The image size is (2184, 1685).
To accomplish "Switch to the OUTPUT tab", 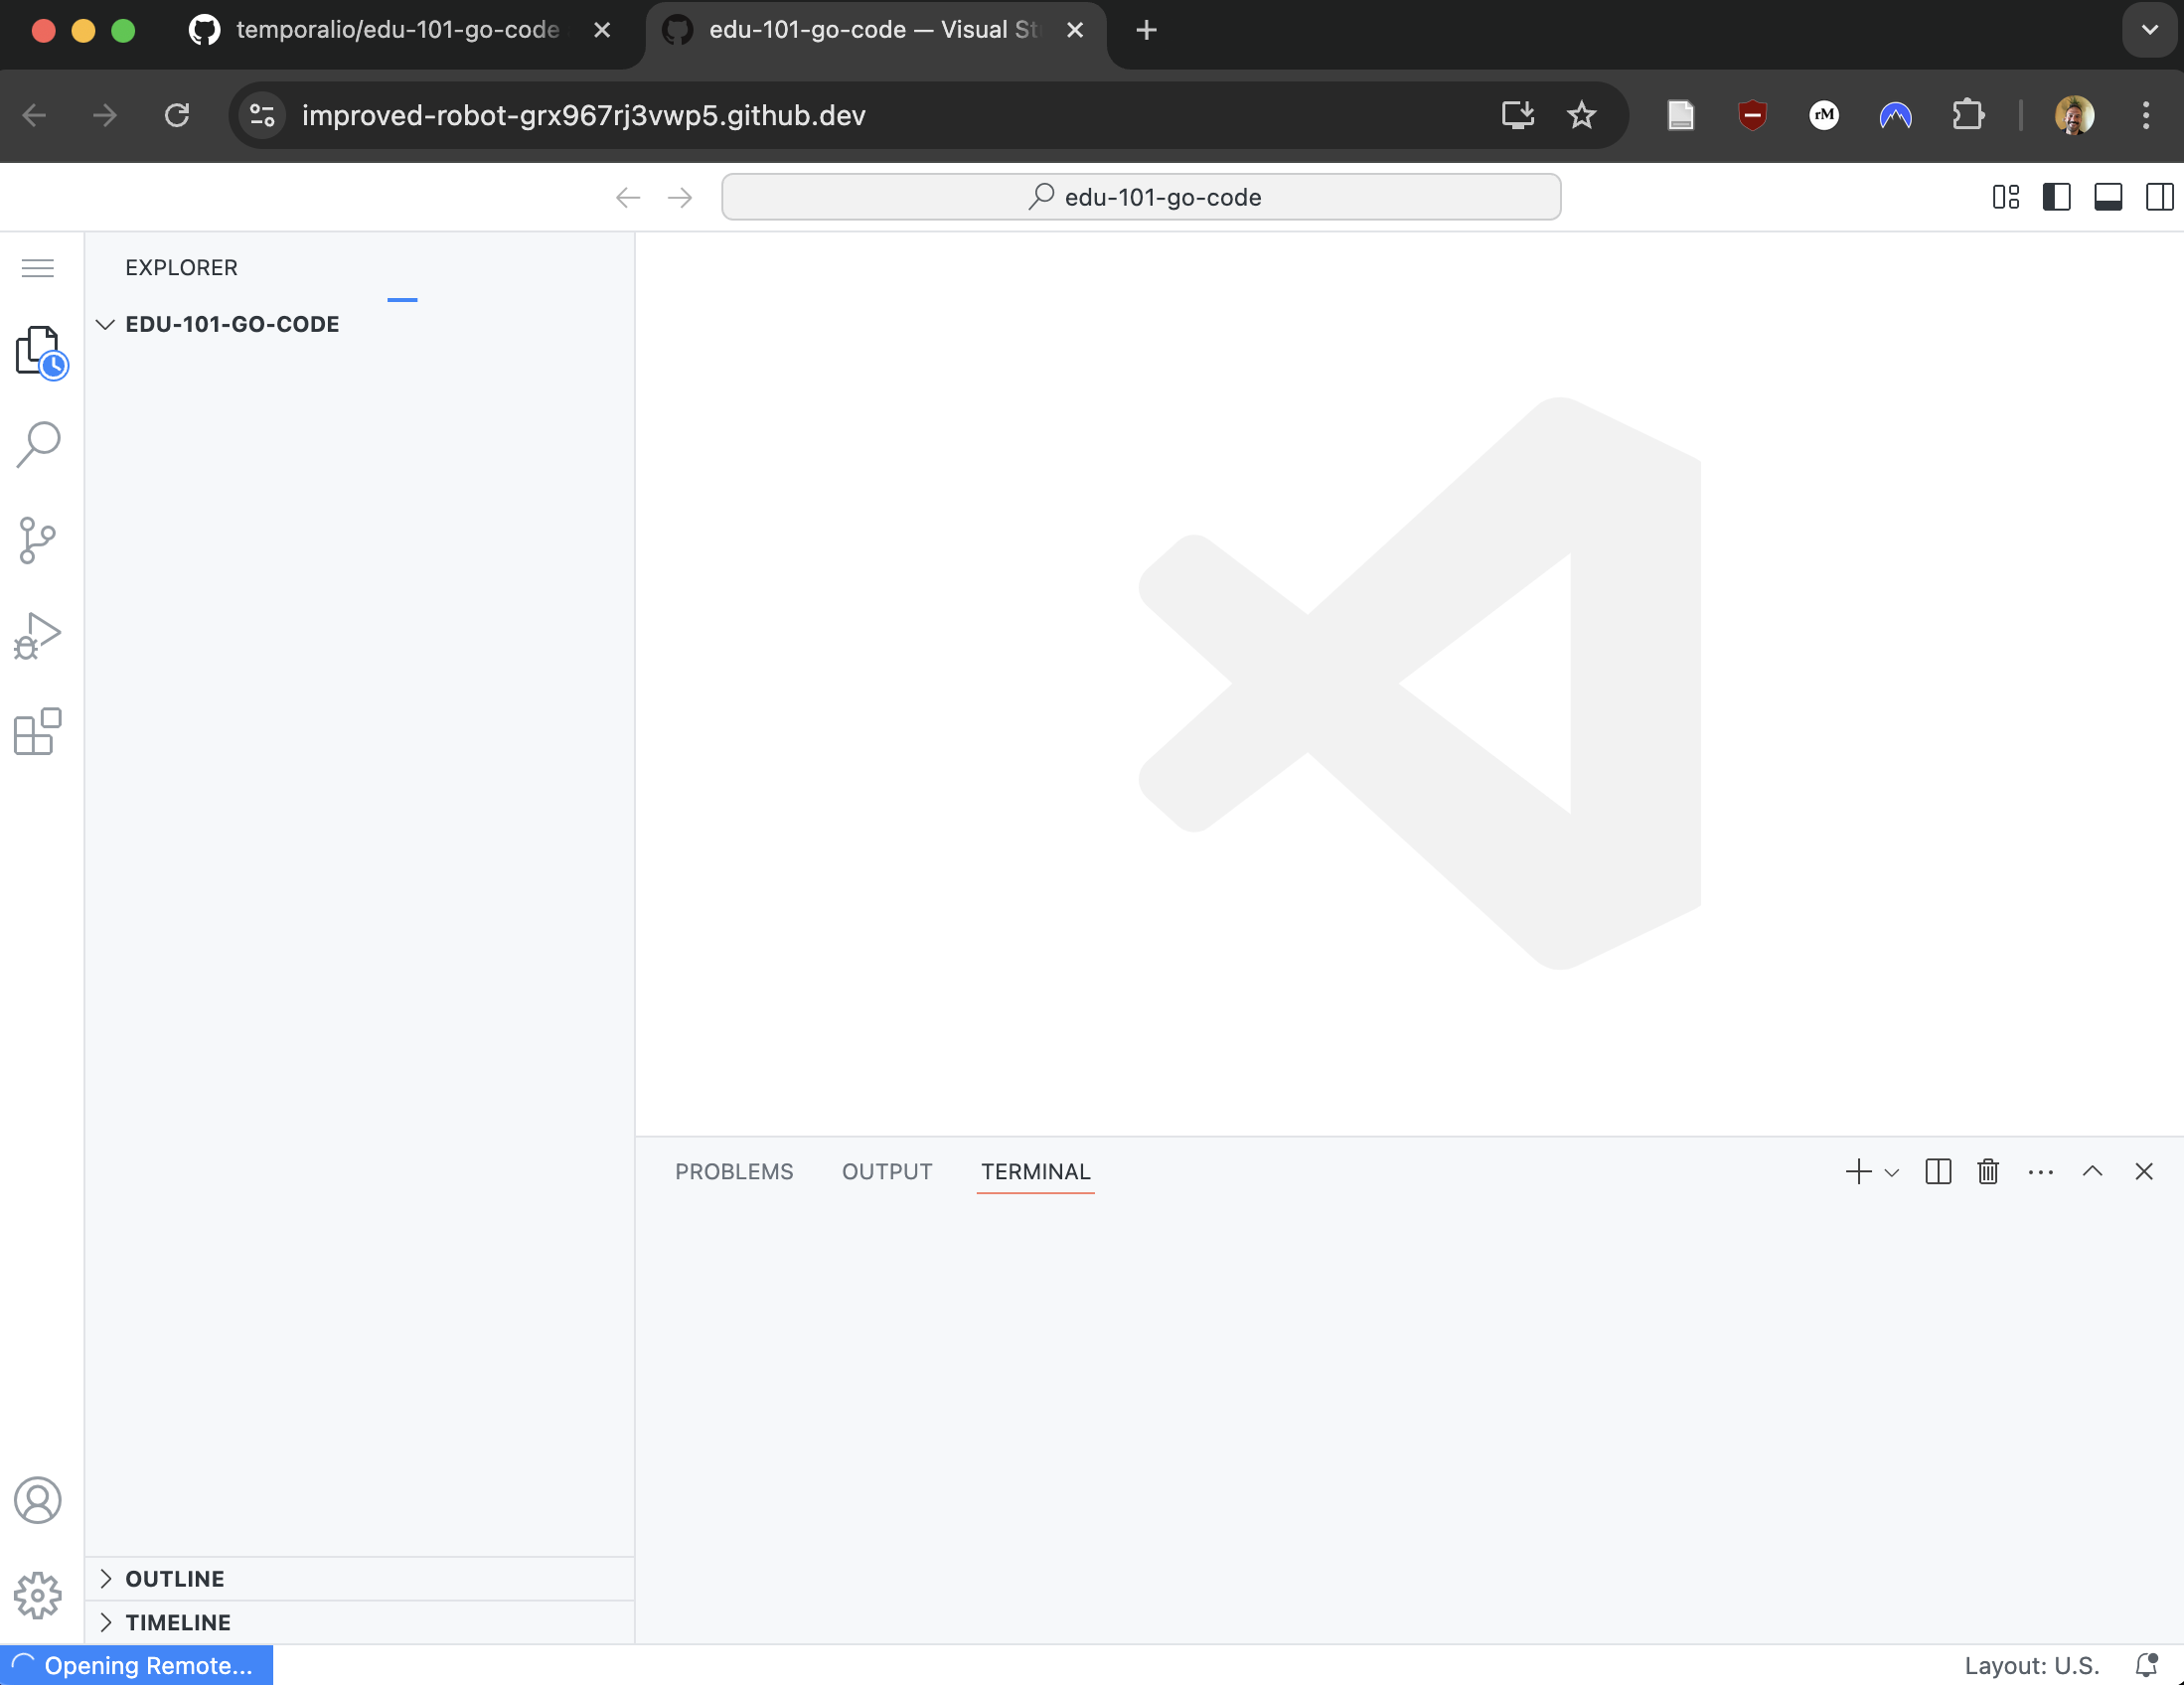I will point(887,1172).
